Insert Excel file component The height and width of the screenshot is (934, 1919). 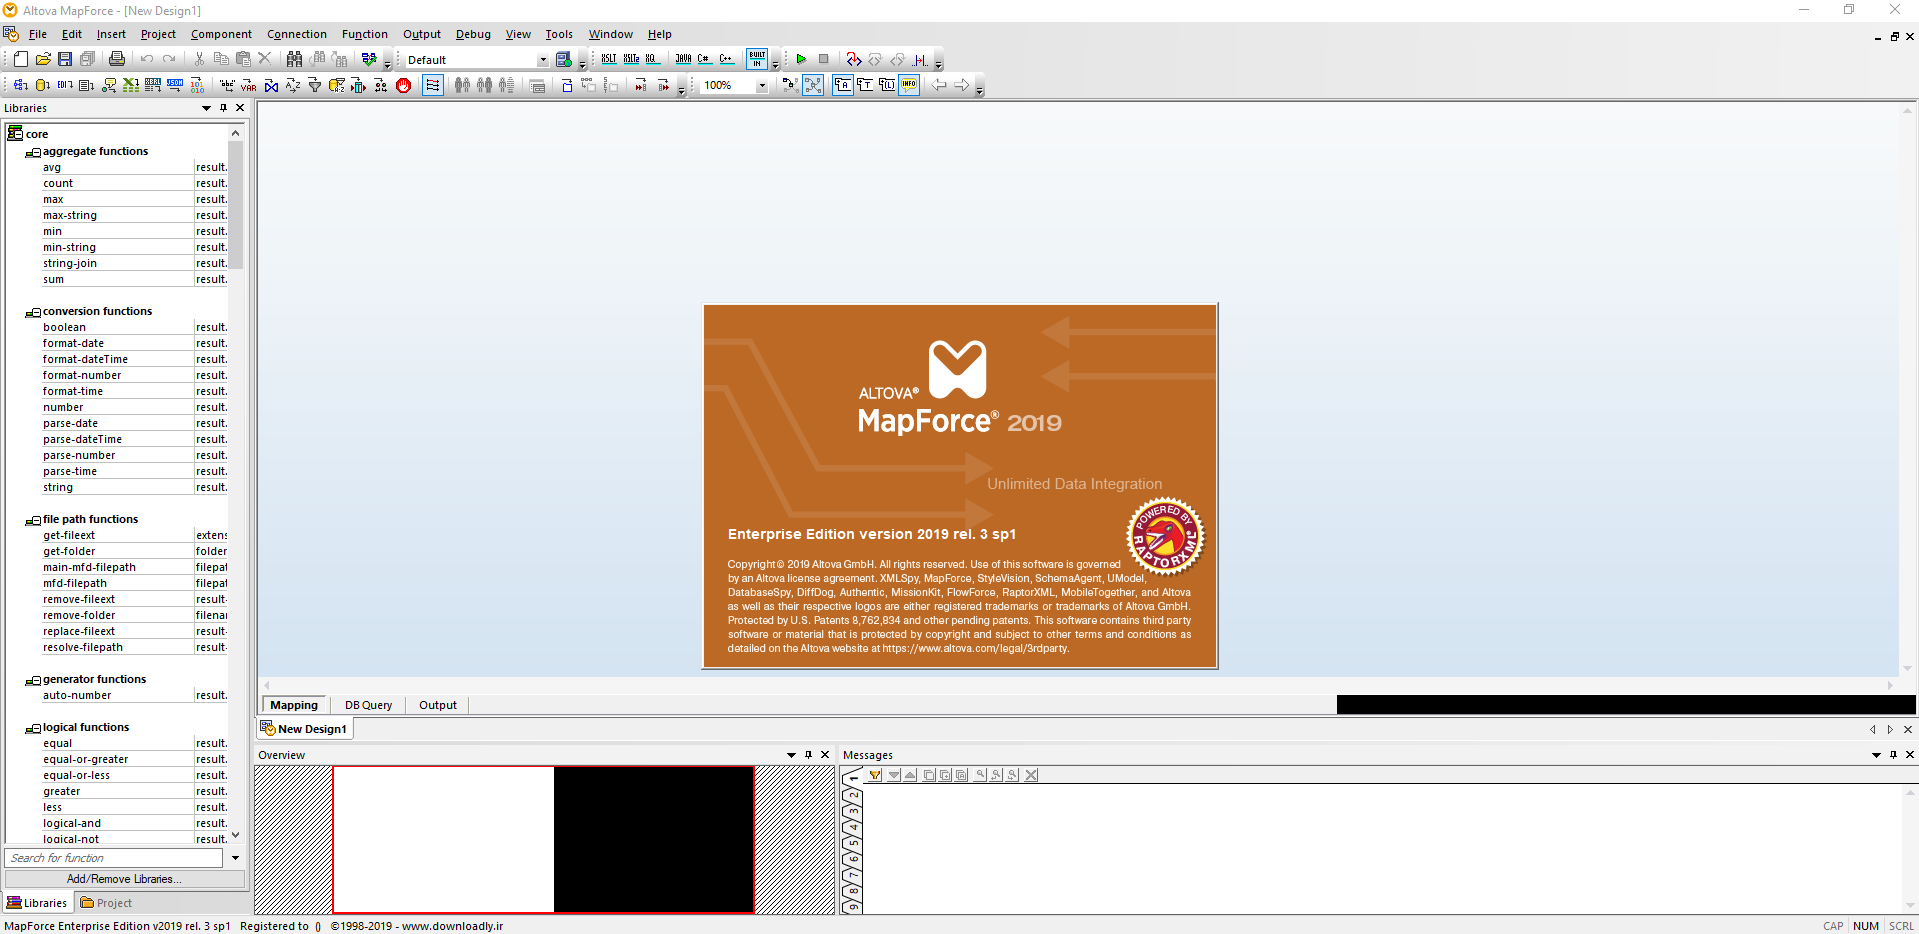click(131, 85)
